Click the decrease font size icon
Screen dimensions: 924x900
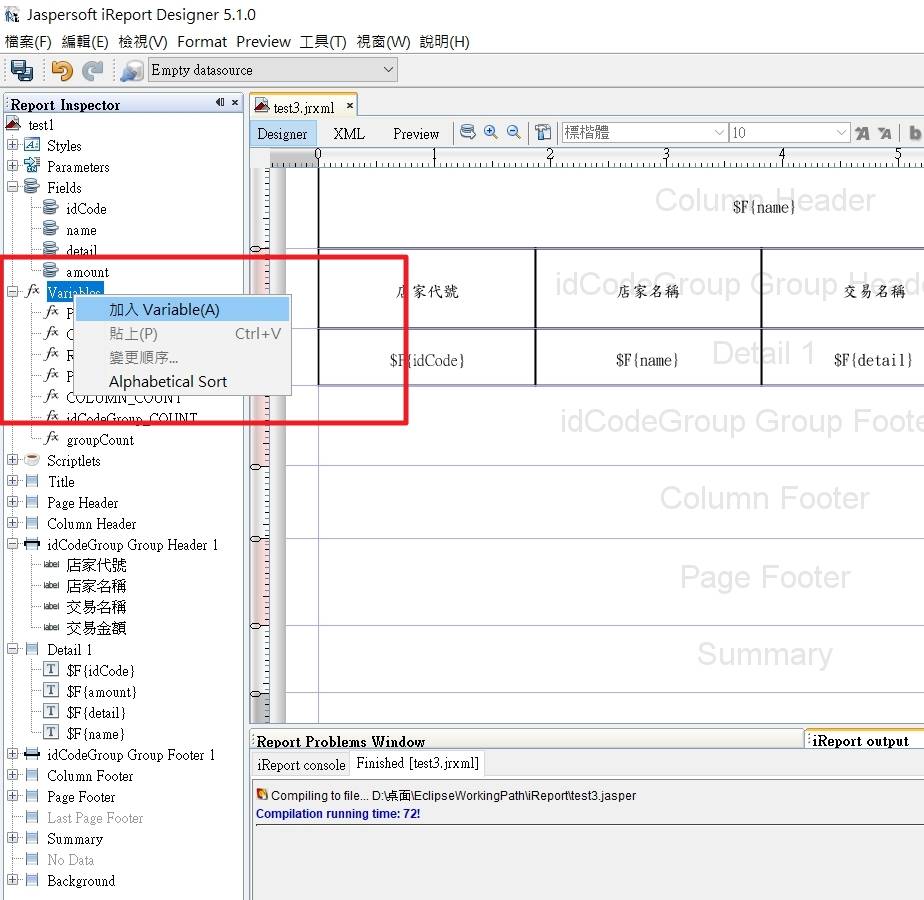click(x=885, y=133)
